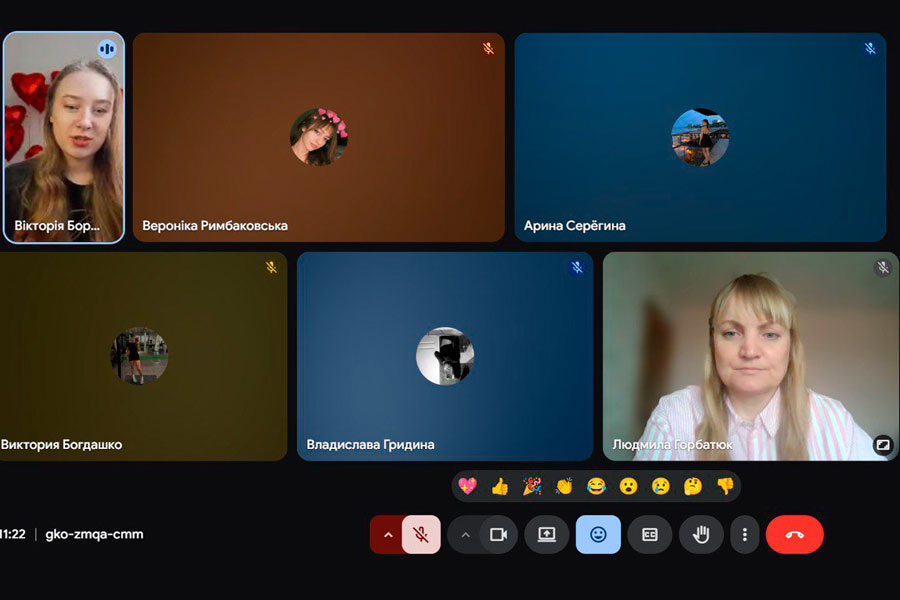Unmute the microphone with the red mic button
Screen dimensions: 900x600
coord(421,535)
